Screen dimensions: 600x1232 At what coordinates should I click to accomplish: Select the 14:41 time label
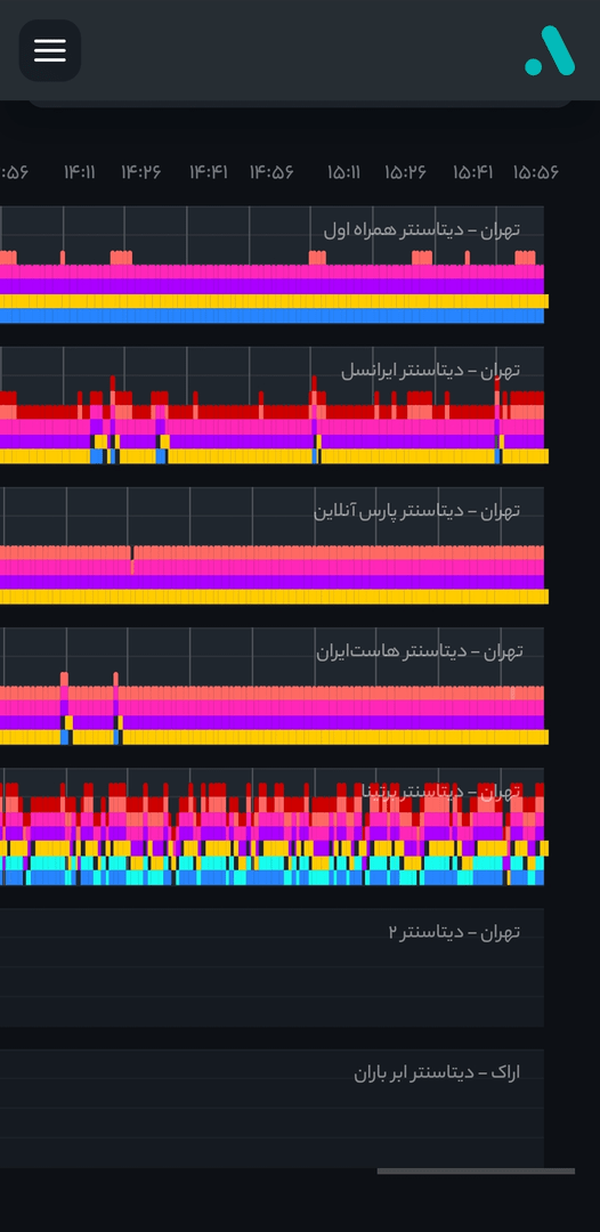[x=208, y=172]
